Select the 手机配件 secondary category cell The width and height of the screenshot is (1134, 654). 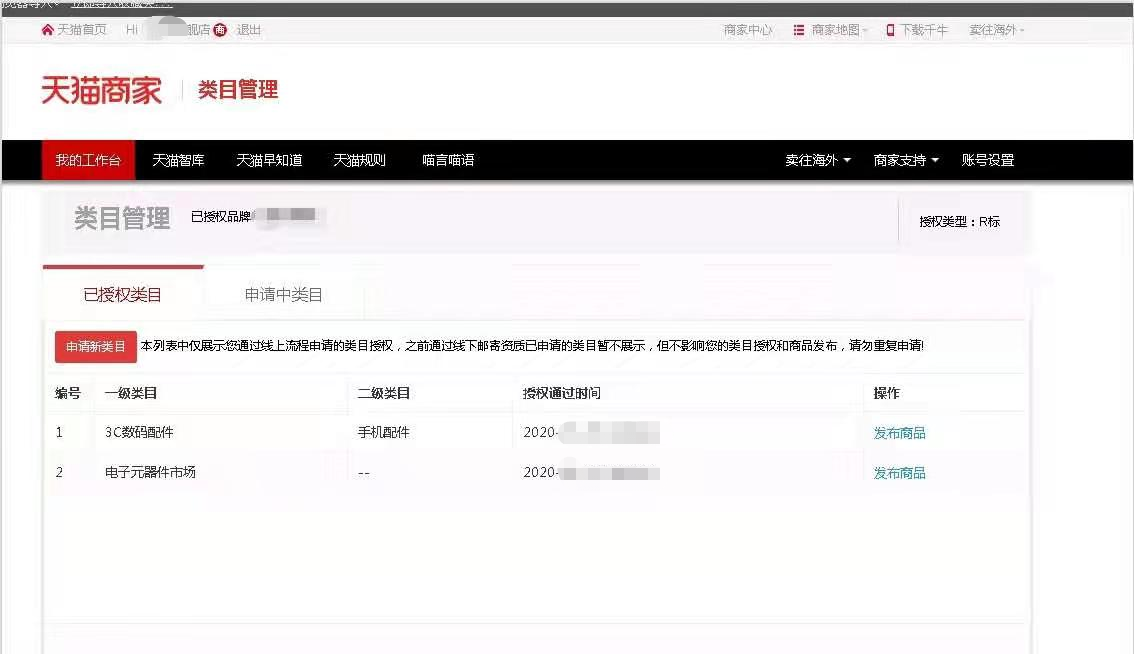click(384, 432)
